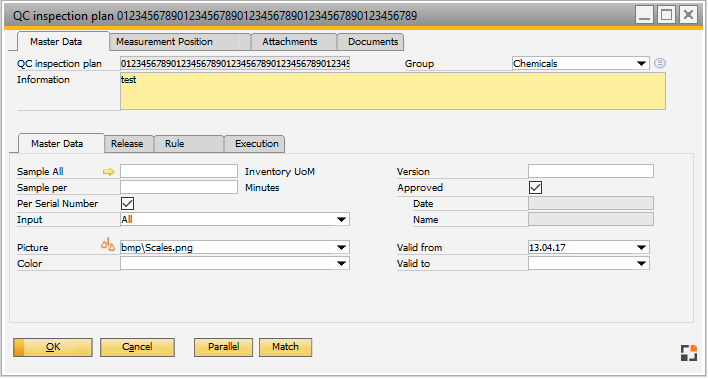Viewport: 708px width, 379px height.
Task: Click the OK button
Action: [x=53, y=347]
